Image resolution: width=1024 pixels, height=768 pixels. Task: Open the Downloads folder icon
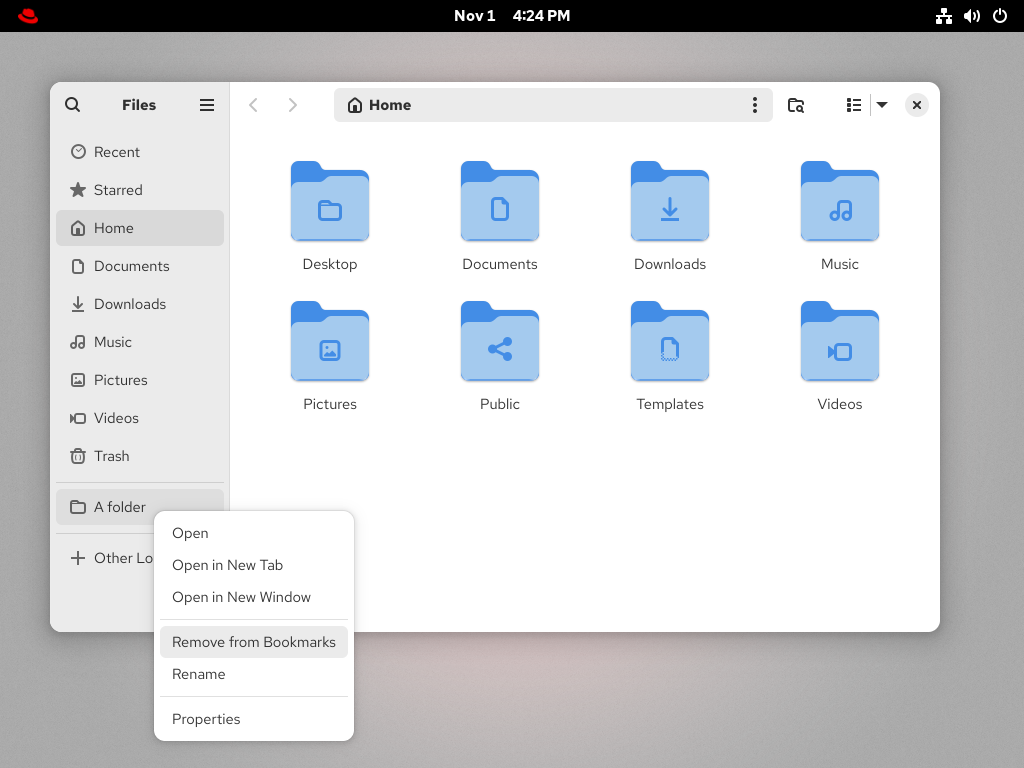point(669,203)
